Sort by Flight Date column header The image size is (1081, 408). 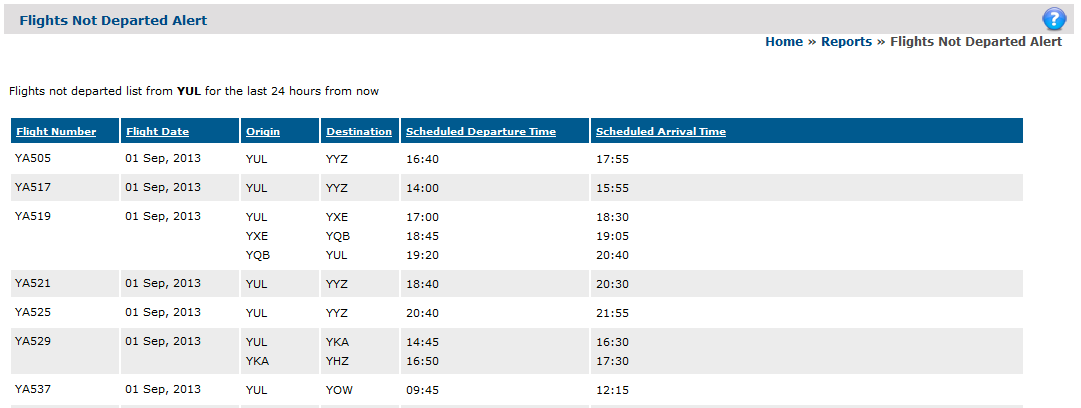(158, 132)
